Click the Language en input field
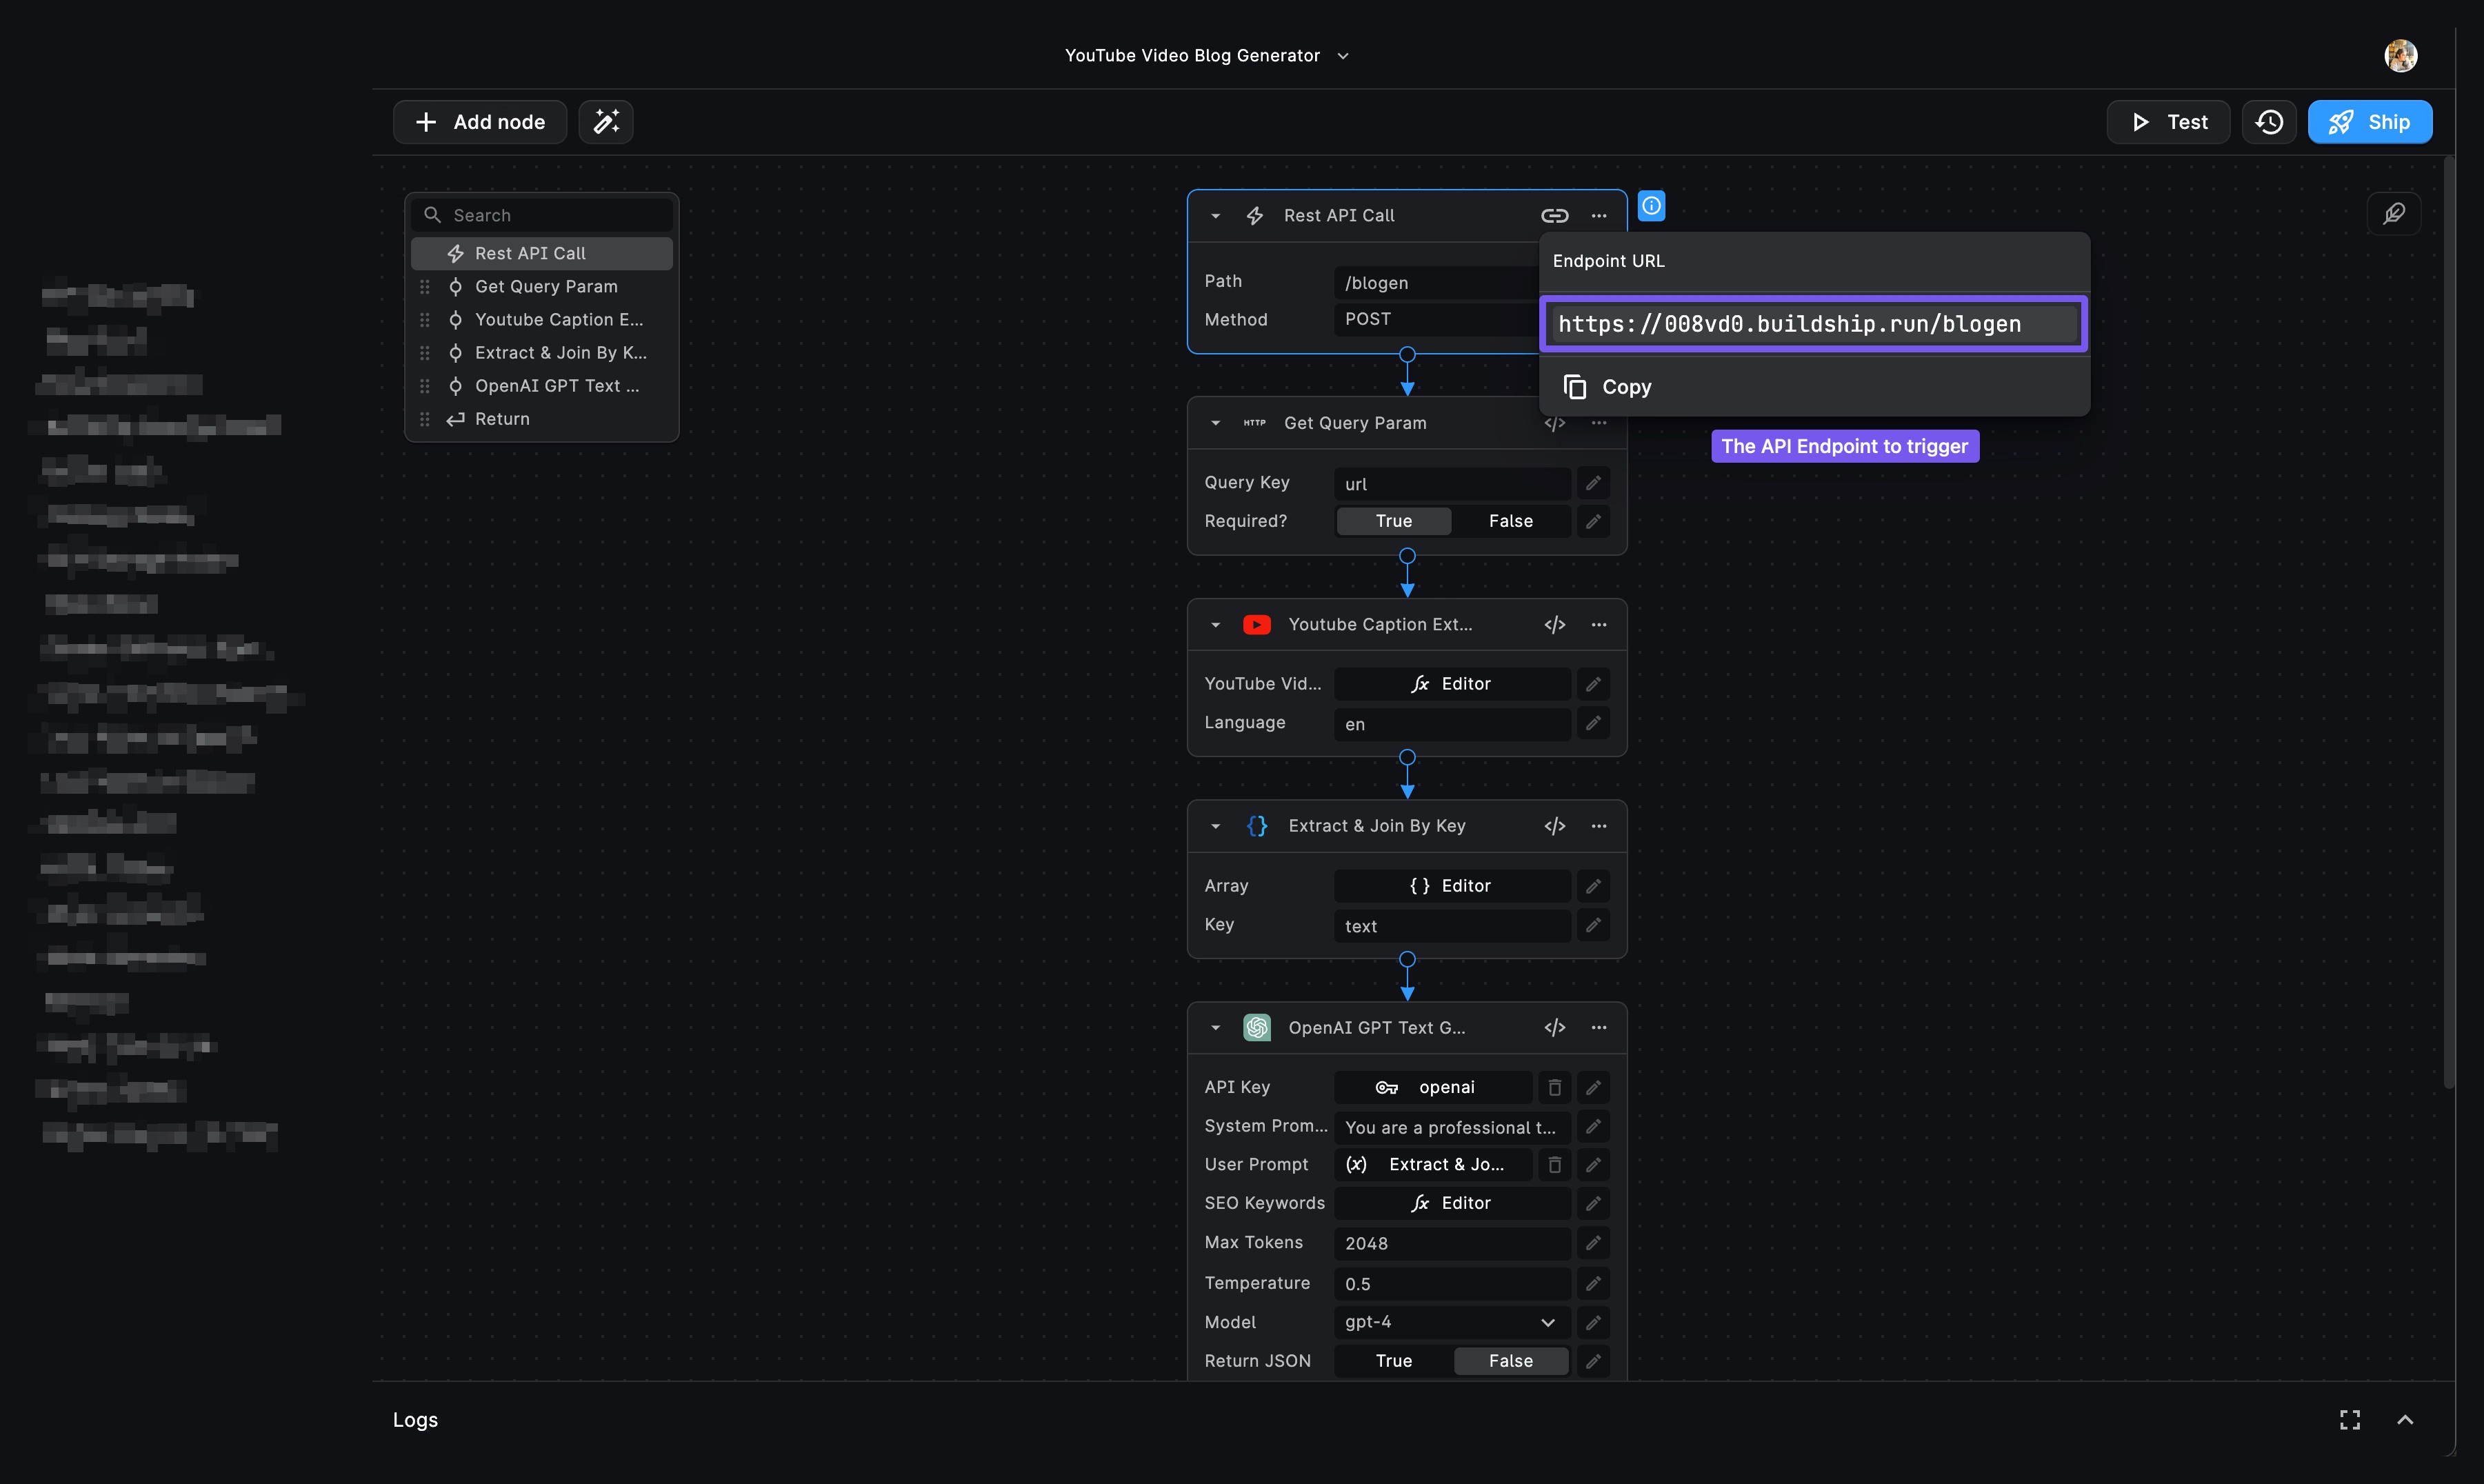This screenshot has width=2484, height=1484. [1452, 724]
